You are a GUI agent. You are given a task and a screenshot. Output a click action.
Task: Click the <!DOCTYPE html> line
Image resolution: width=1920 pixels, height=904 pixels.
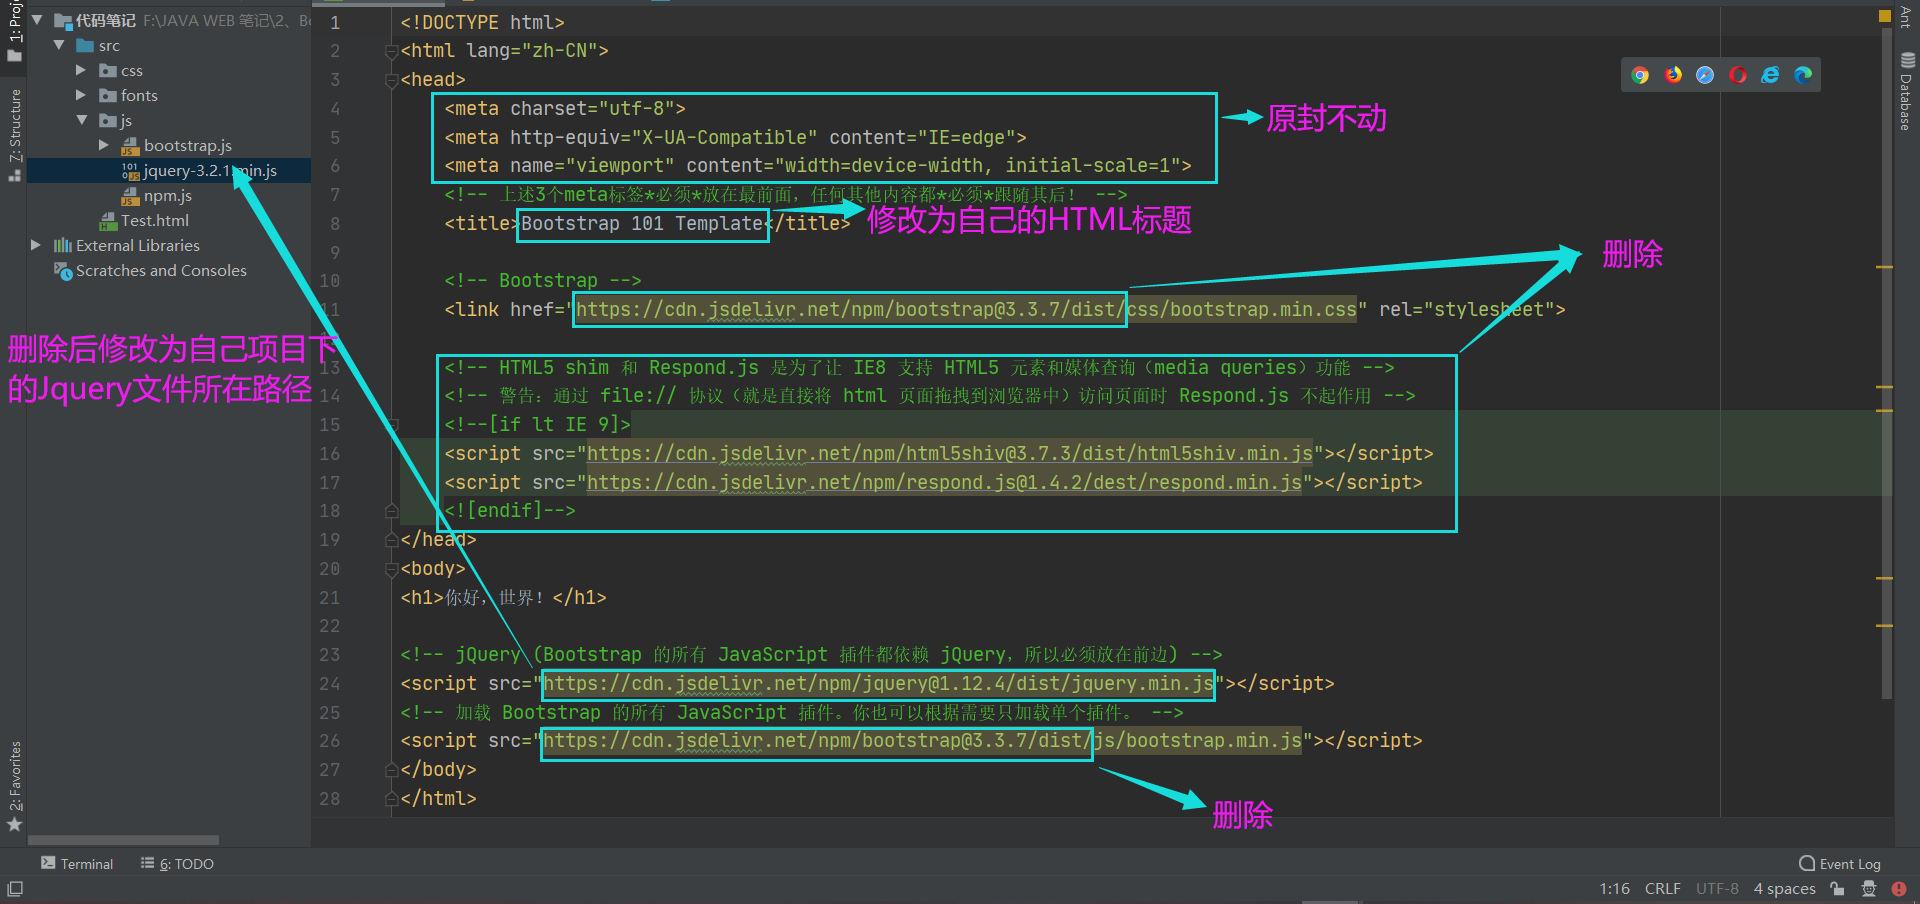tap(482, 22)
